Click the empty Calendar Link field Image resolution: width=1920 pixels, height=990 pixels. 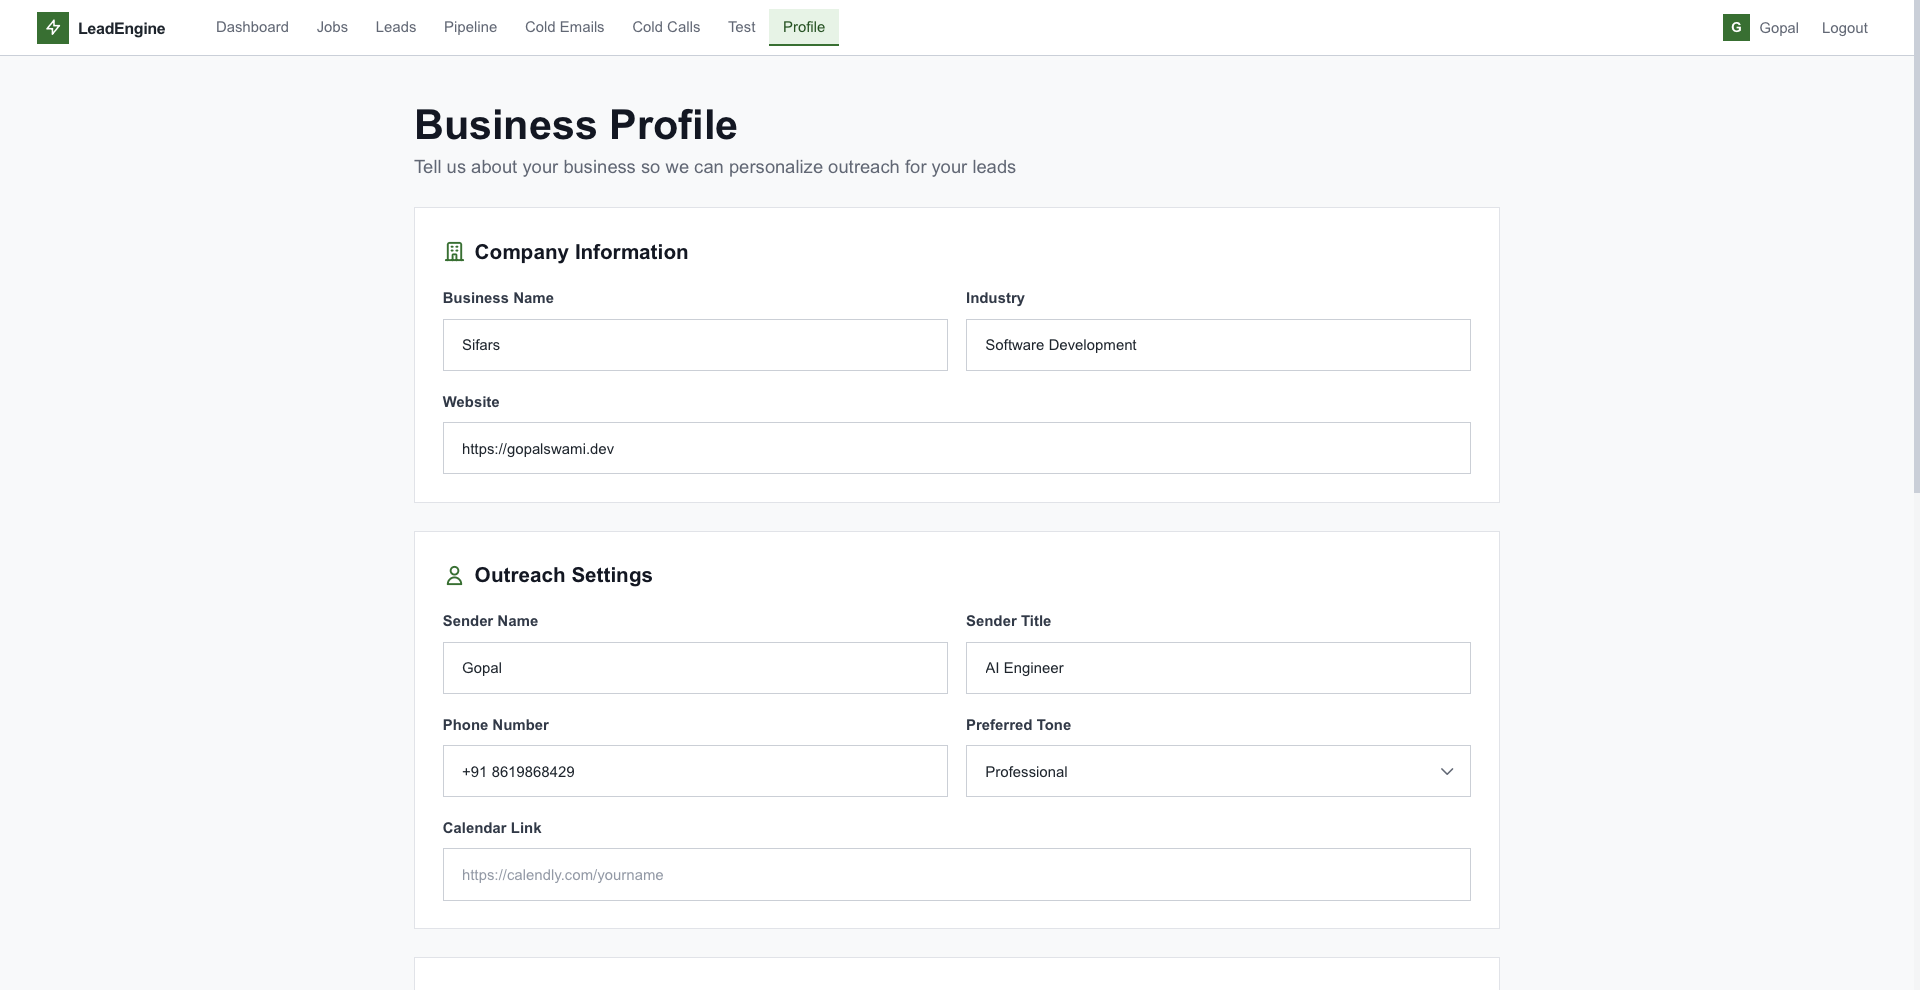click(x=956, y=874)
